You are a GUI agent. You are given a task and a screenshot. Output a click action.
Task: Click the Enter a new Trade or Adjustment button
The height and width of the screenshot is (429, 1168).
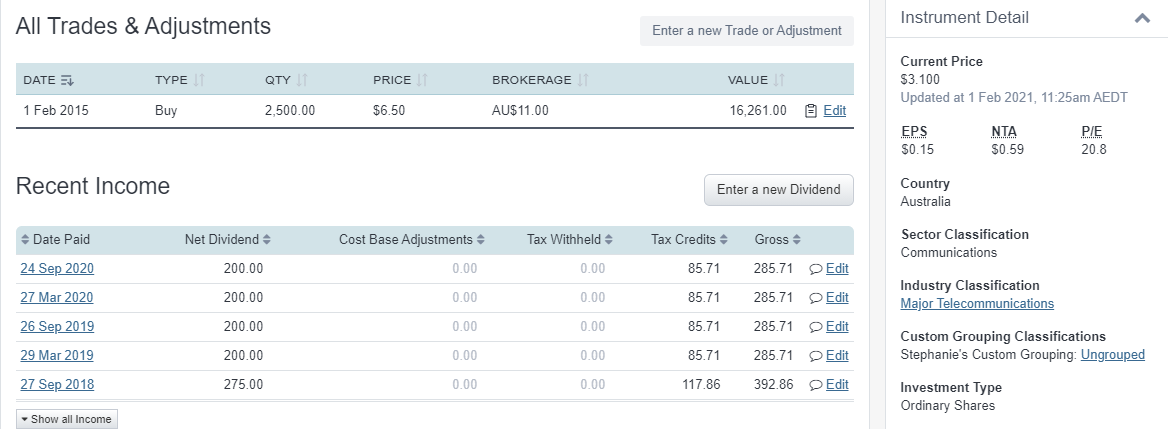tap(746, 31)
